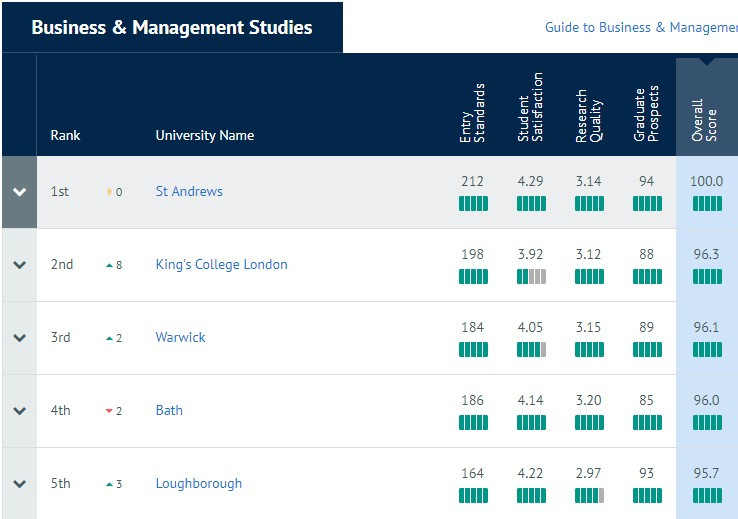Open the Loughborough university link

point(199,484)
